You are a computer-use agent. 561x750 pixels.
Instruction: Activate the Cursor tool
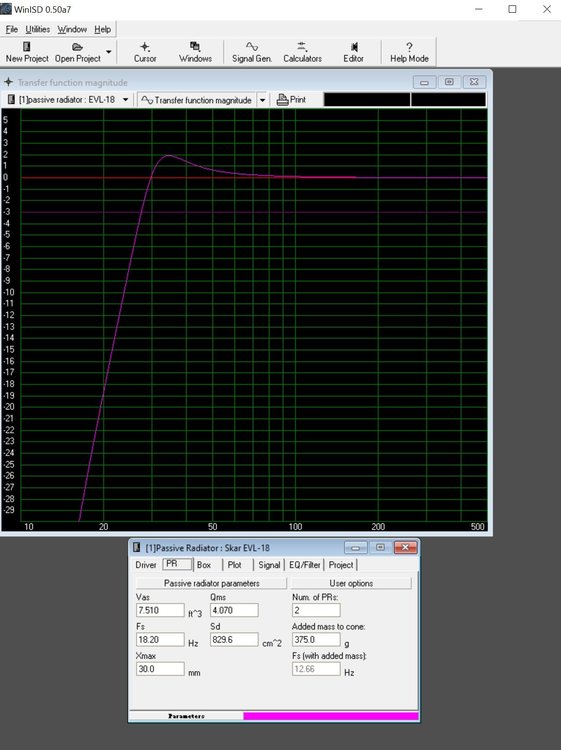[x=145, y=52]
